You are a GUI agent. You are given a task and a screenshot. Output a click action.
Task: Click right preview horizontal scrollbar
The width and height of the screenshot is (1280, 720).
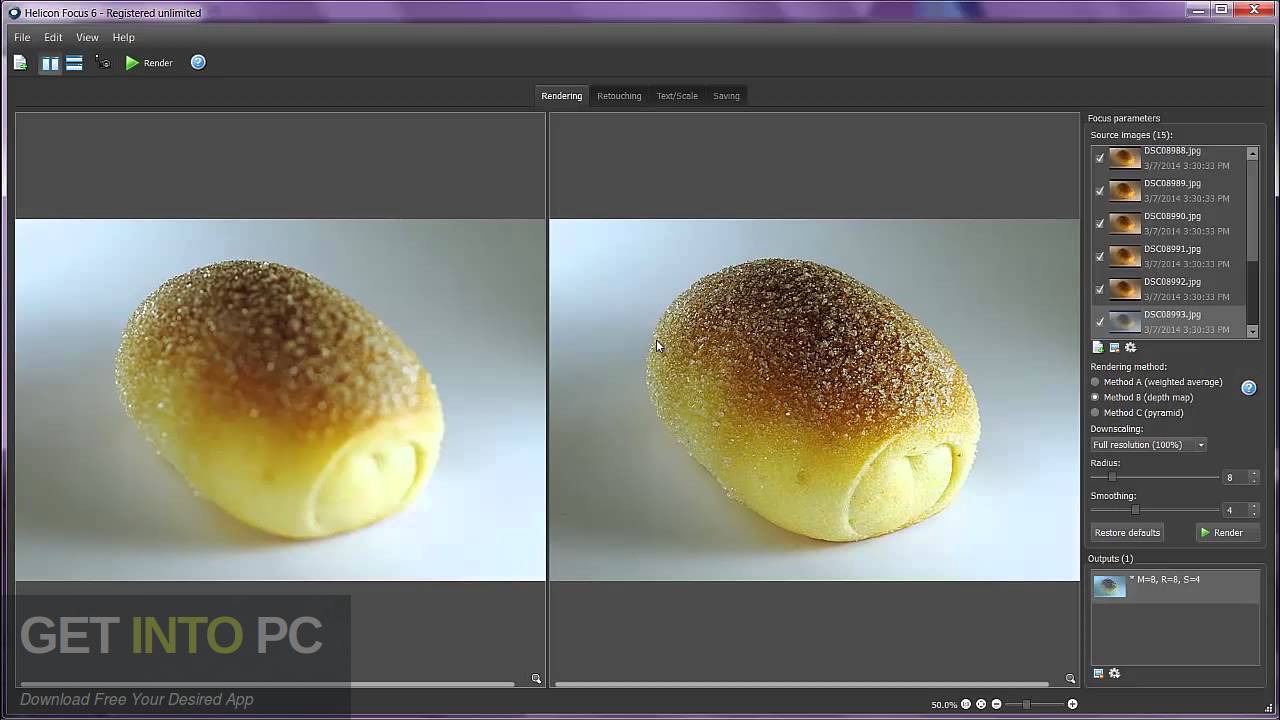pyautogui.click(x=801, y=684)
